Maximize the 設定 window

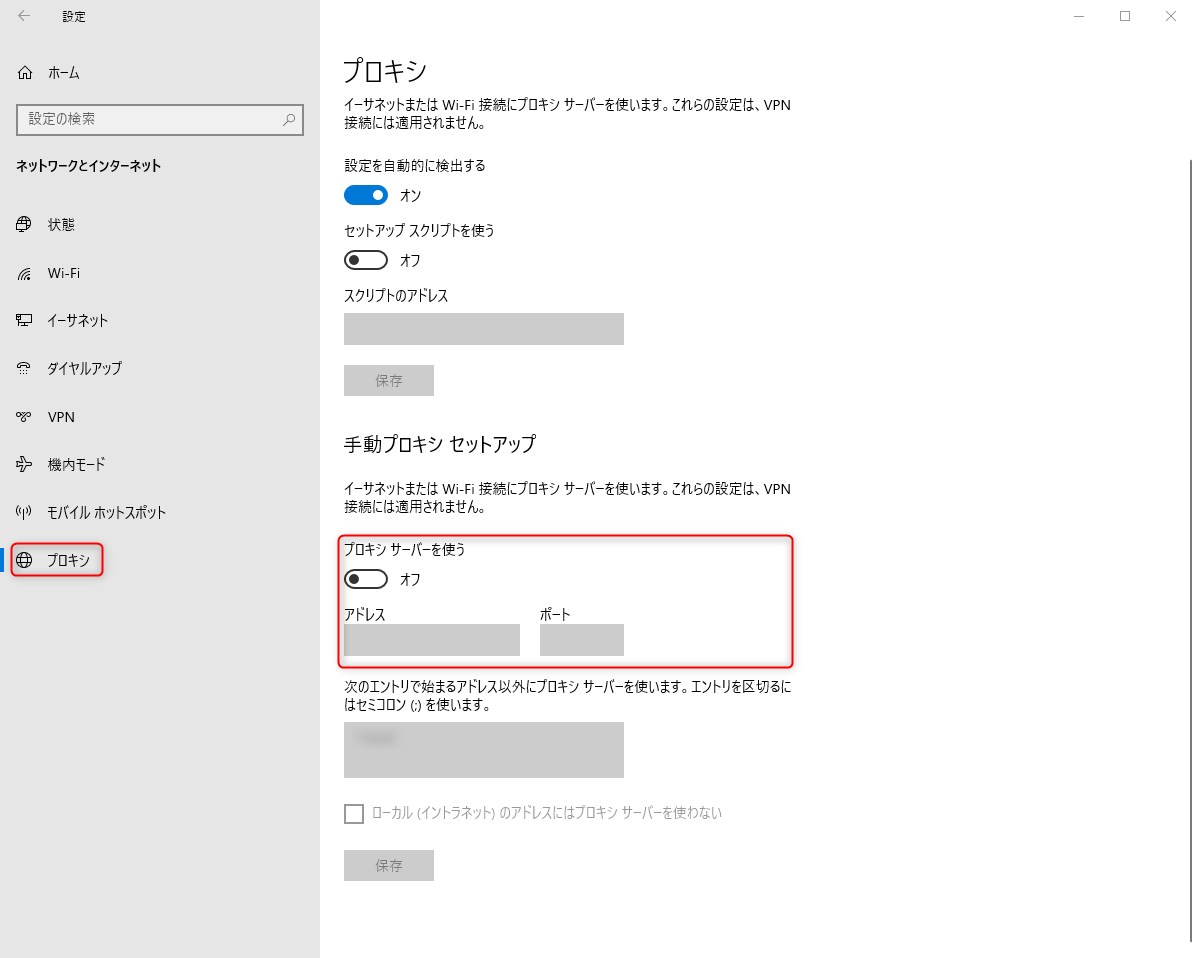tap(1125, 16)
